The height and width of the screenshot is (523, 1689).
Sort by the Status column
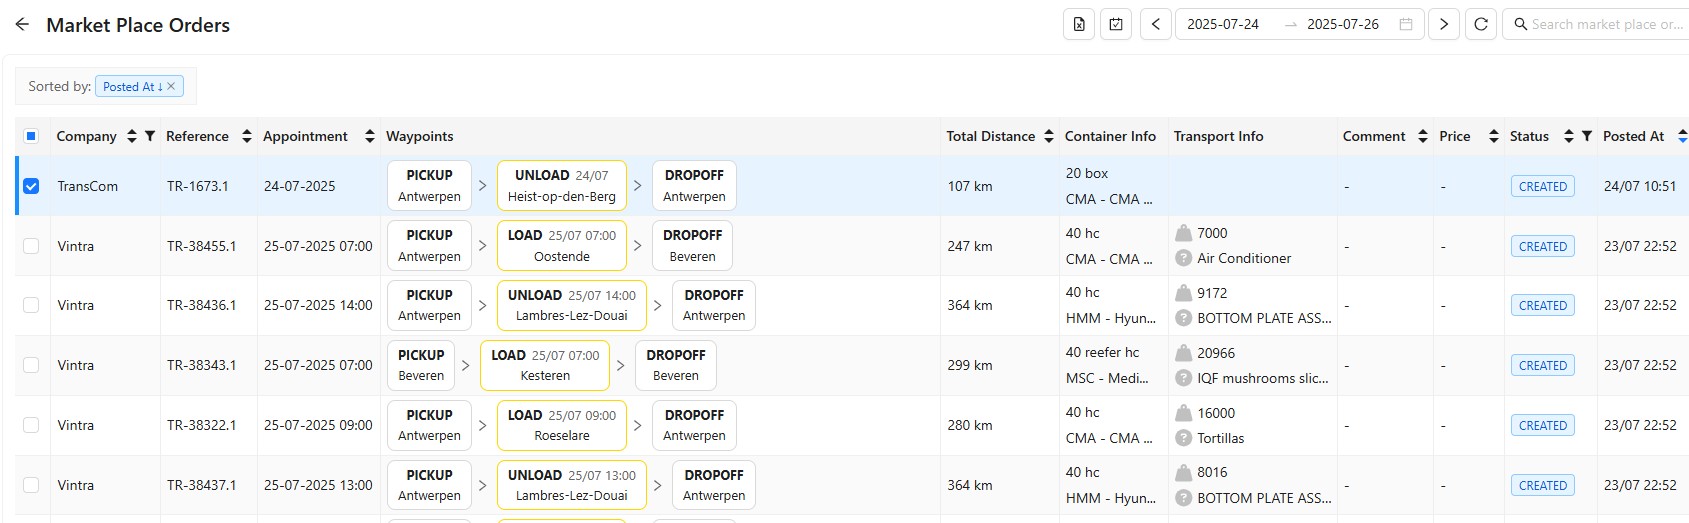tap(1569, 136)
